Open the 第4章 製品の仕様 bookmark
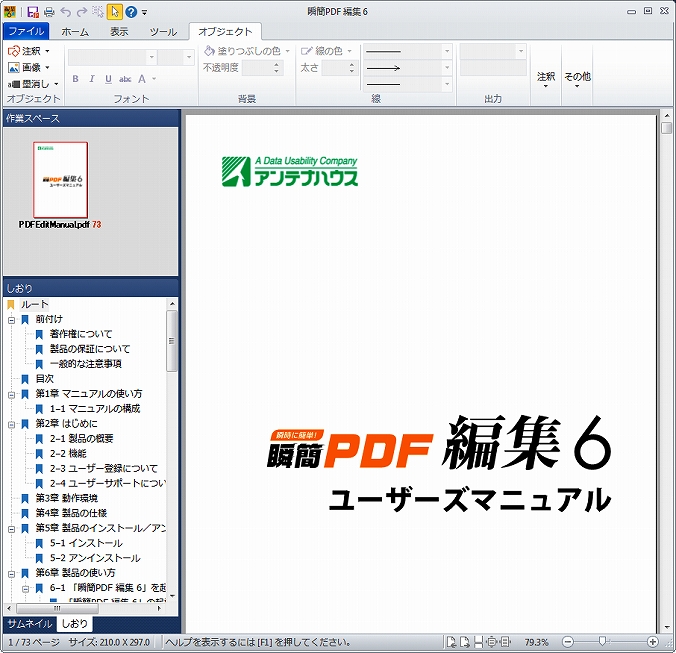The height and width of the screenshot is (653, 676). pyautogui.click(x=71, y=513)
